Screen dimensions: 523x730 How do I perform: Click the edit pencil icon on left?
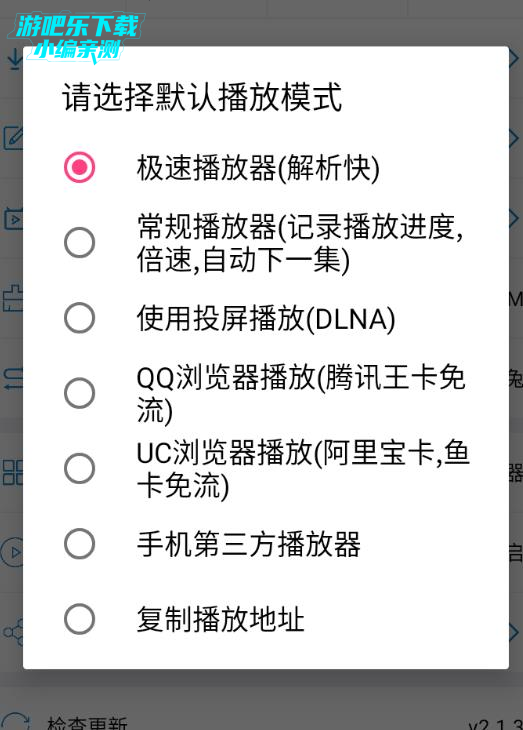click(x=13, y=138)
